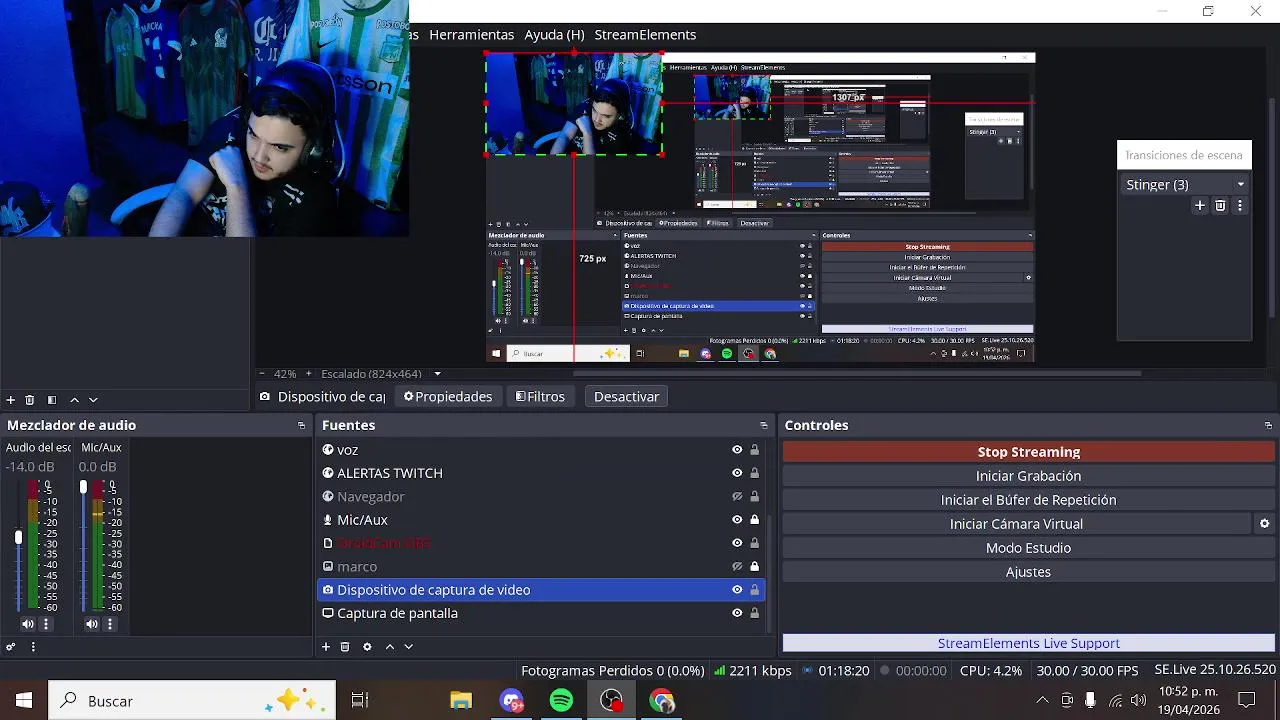This screenshot has height=720, width=1280.
Task: Open Chrome from the taskbar
Action: pyautogui.click(x=661, y=700)
